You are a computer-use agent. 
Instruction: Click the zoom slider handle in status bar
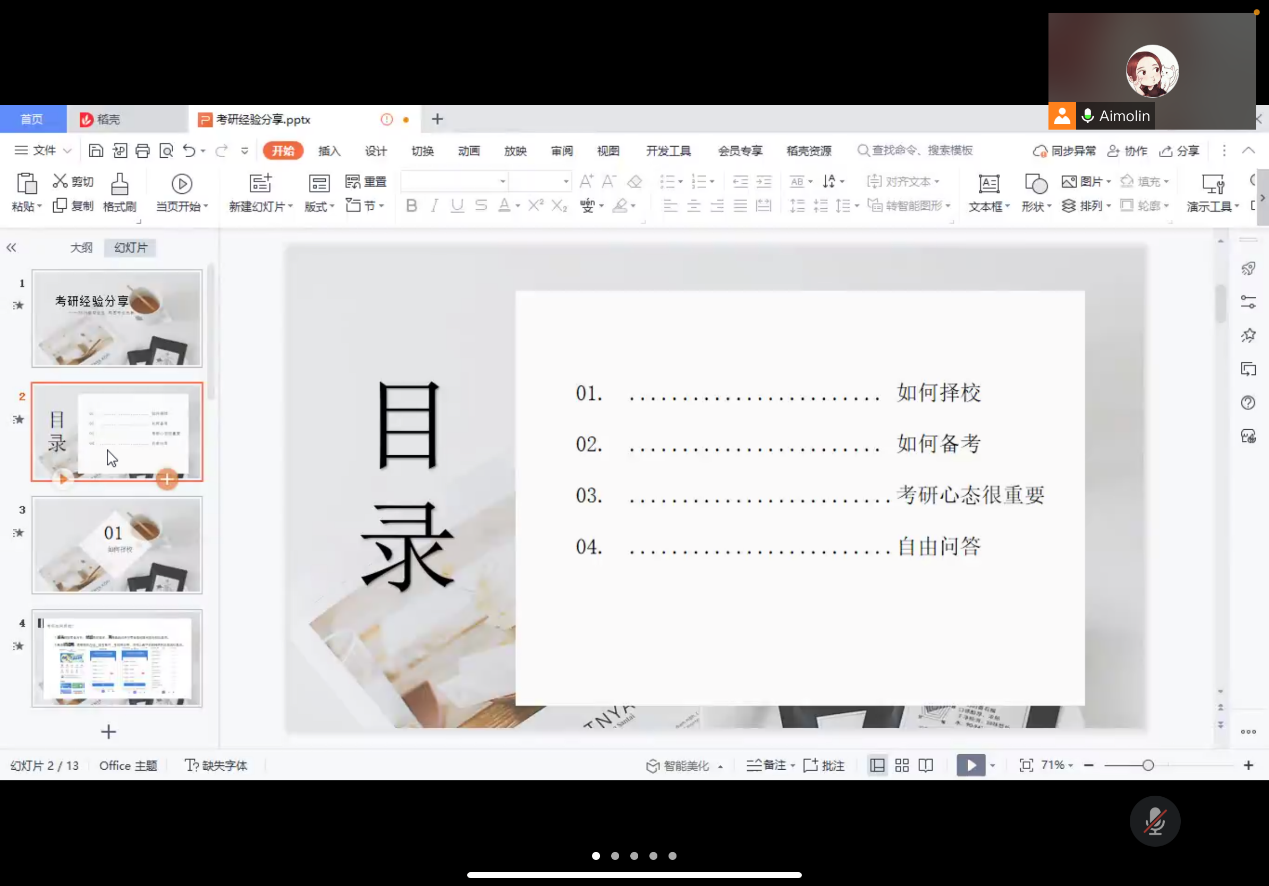pos(1148,765)
